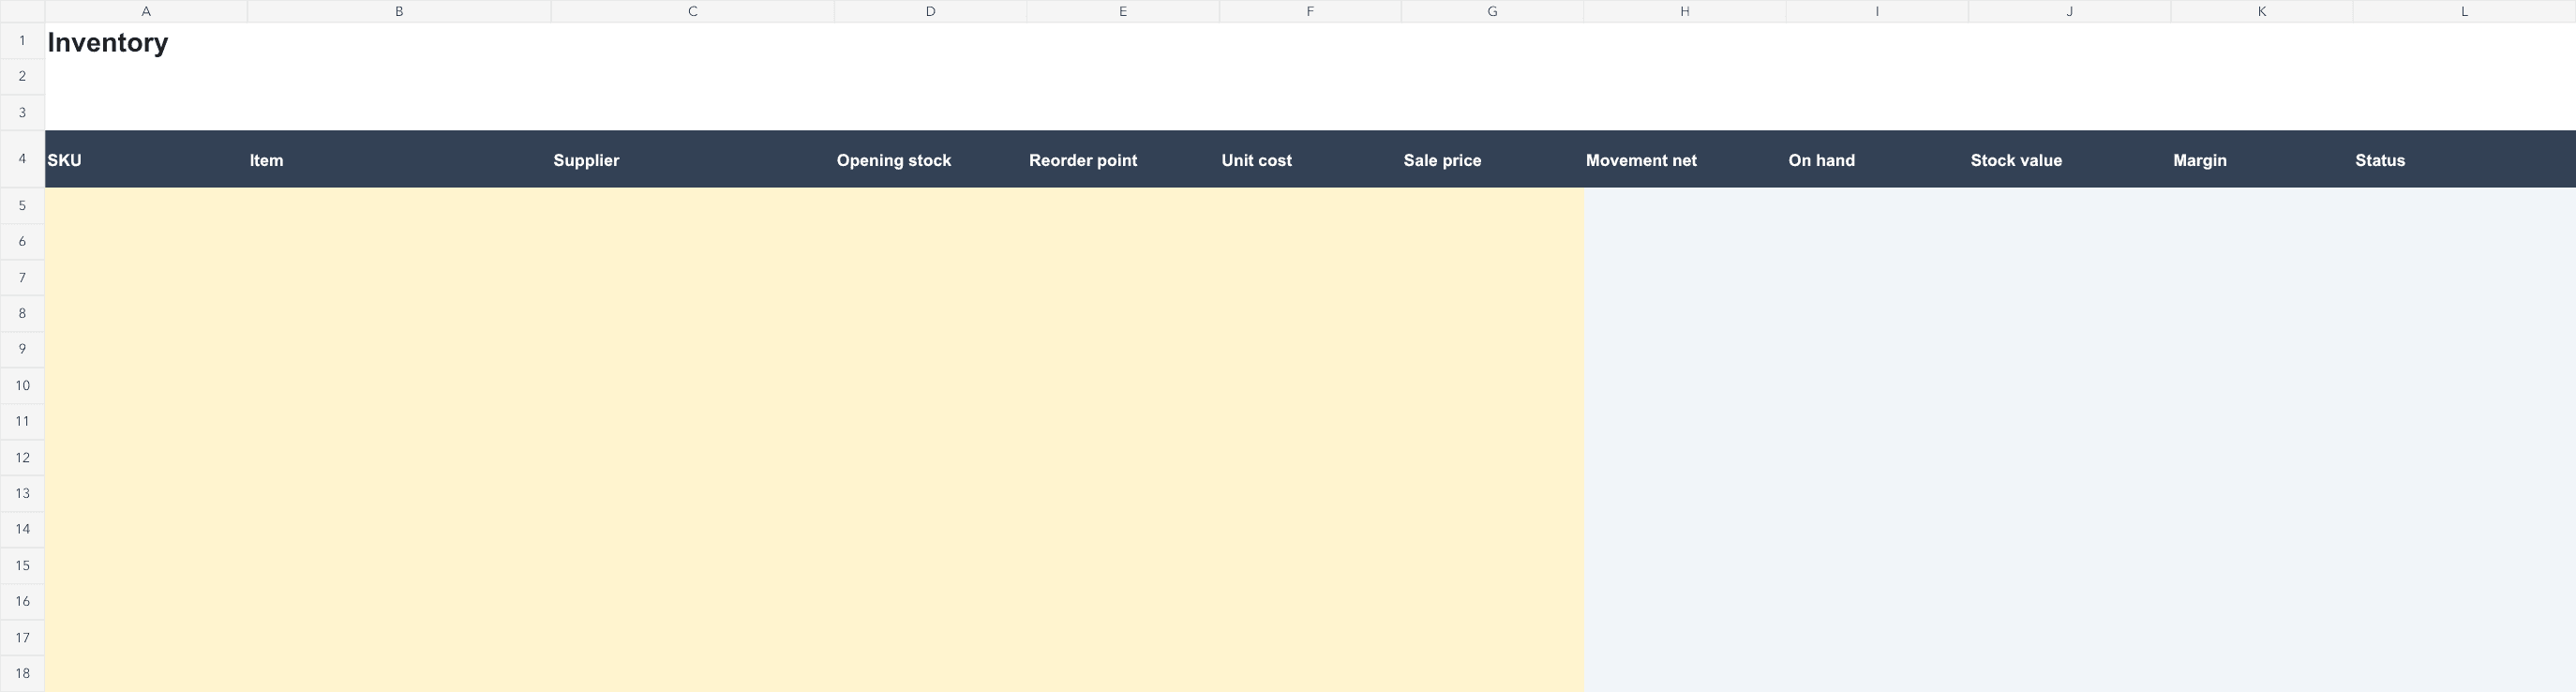Screen dimensions: 2576x692
Task: Select column E header
Action: click(x=1123, y=11)
